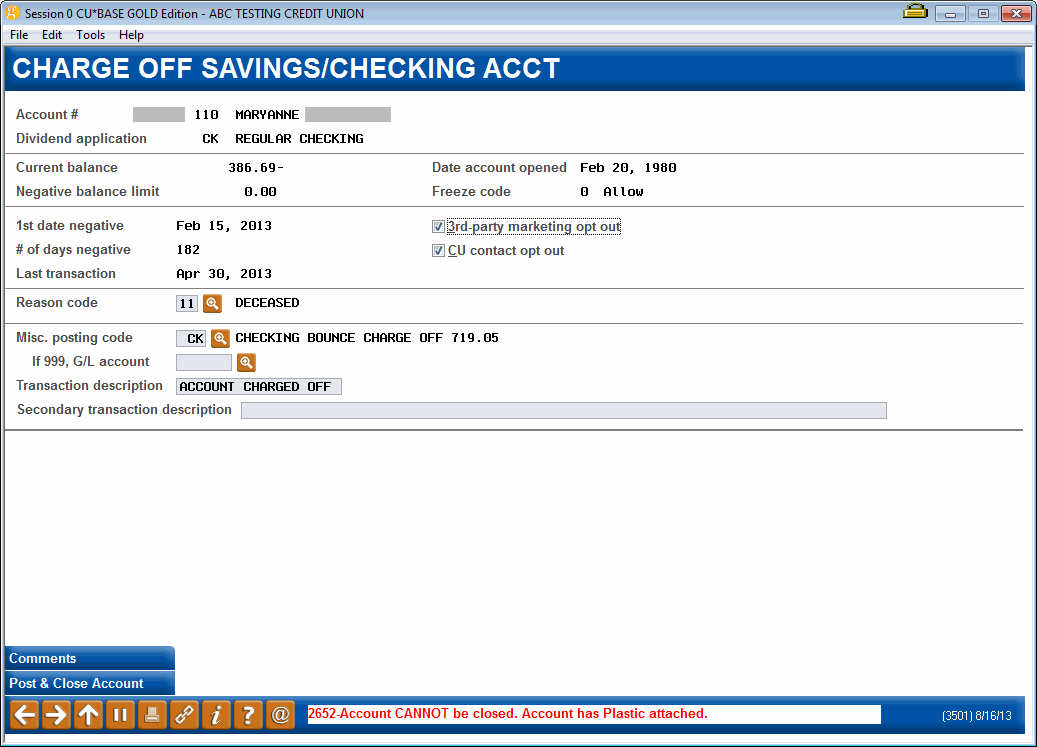This screenshot has height=747, width=1037.
Task: Open the Misc. posting code lookup
Action: coord(220,338)
